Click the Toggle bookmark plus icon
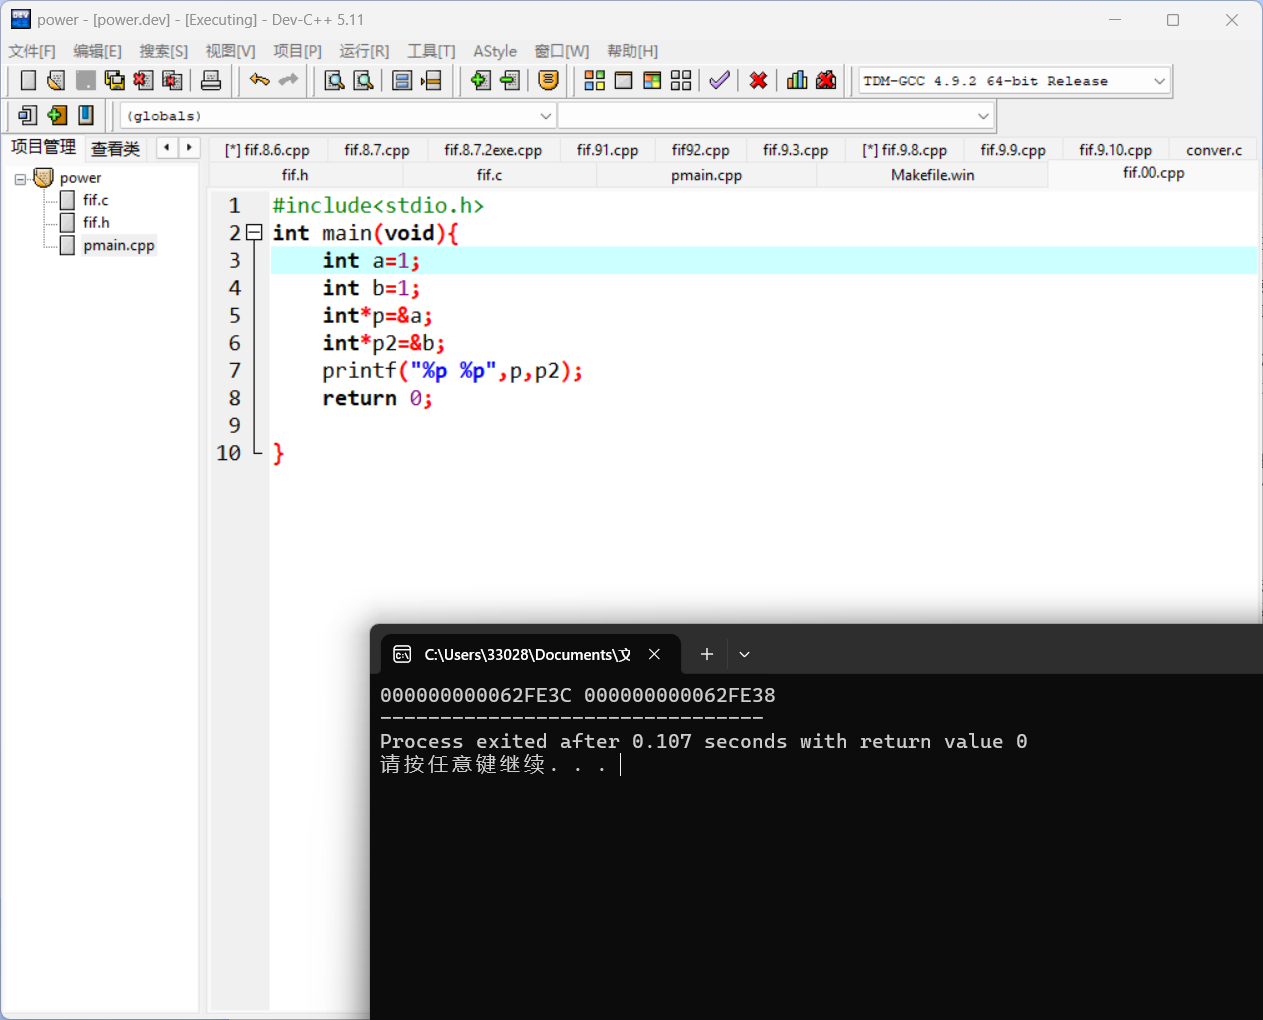Viewport: 1263px width, 1020px height. (57, 116)
